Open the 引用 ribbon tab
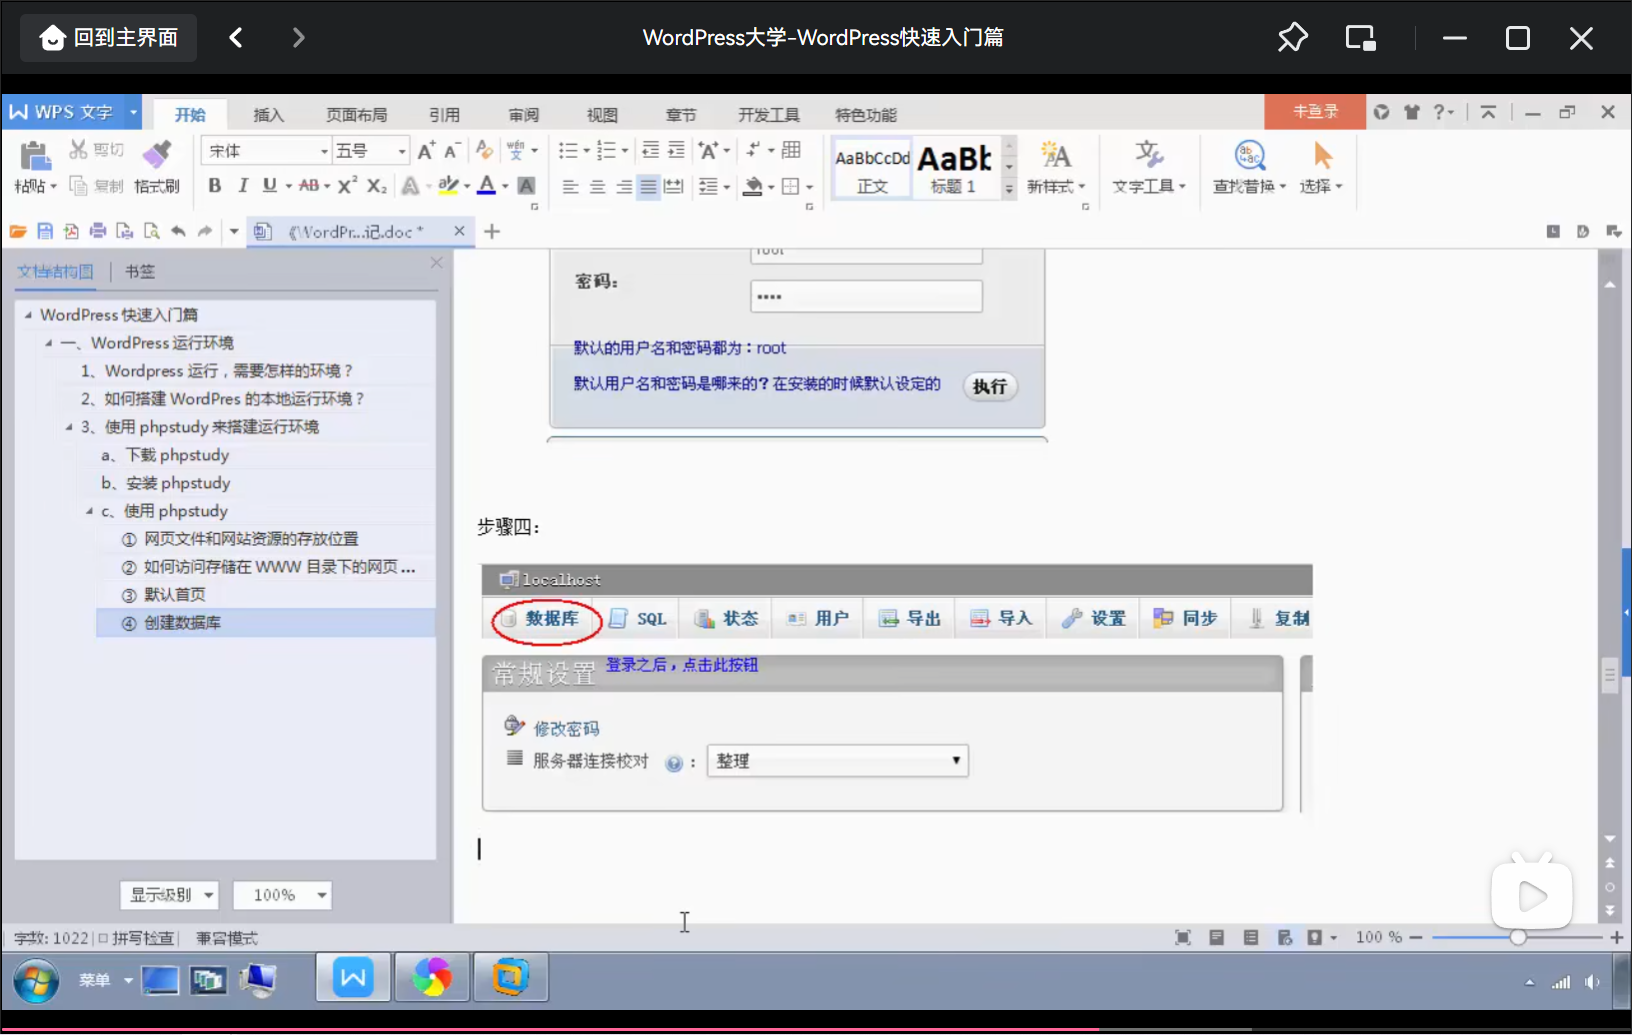Viewport: 1632px width, 1035px height. tap(444, 115)
